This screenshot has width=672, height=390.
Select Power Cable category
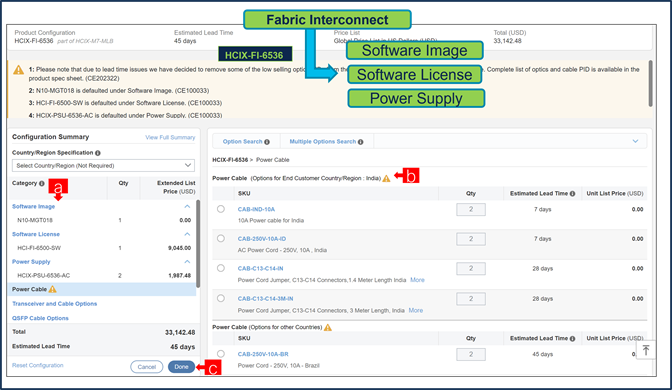[x=102, y=289]
